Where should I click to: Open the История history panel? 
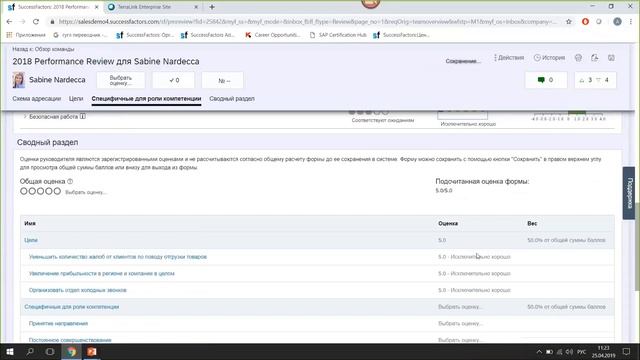549,58
